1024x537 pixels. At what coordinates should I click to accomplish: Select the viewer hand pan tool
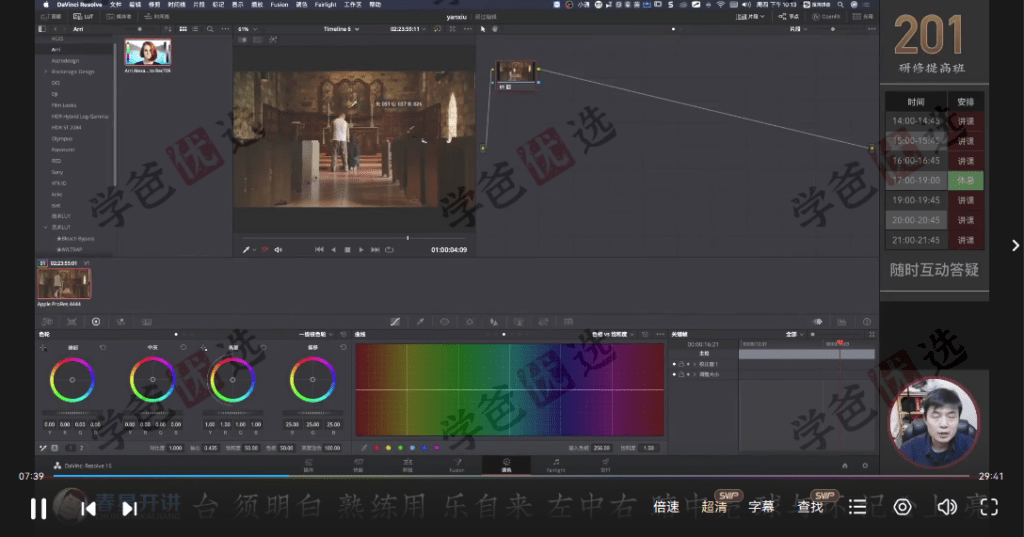tap(494, 29)
